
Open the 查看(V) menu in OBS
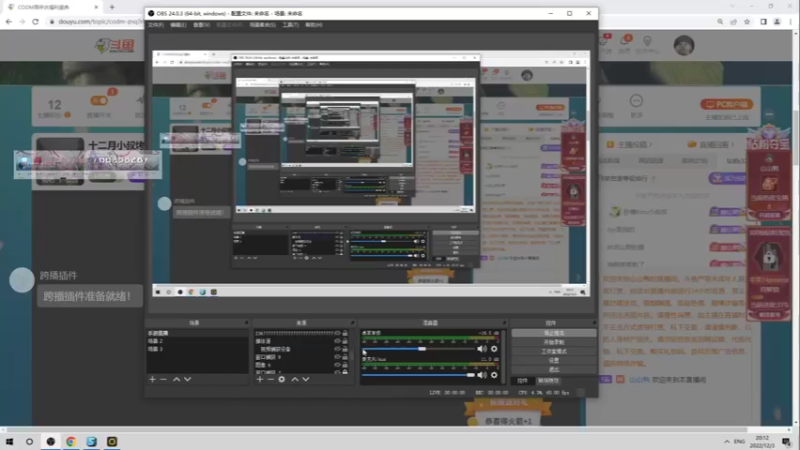tap(201, 25)
